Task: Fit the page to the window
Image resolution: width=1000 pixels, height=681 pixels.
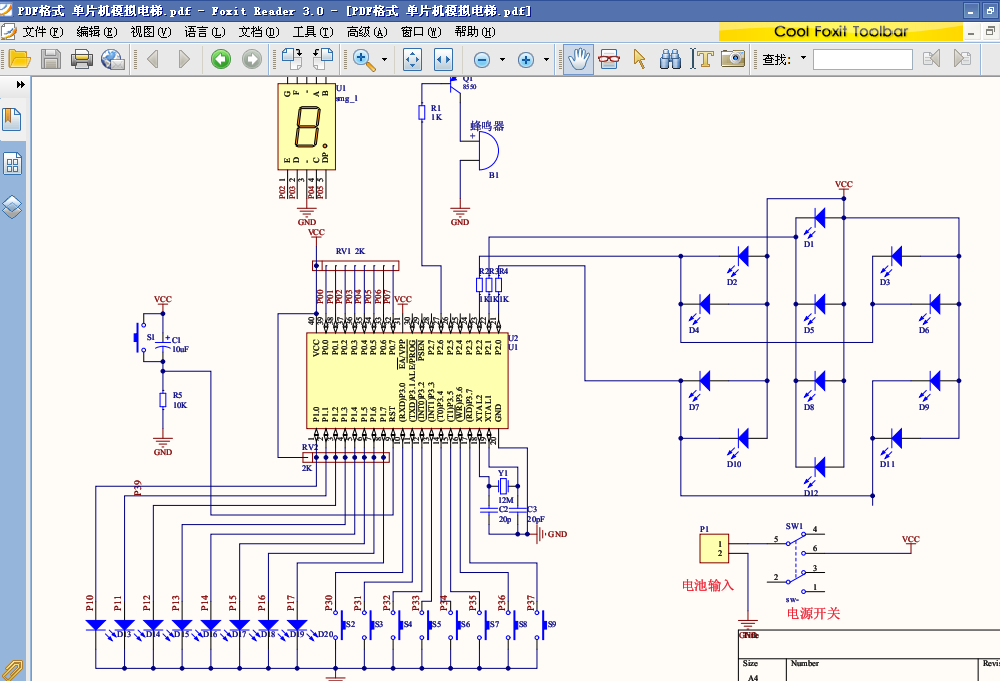Action: (413, 59)
